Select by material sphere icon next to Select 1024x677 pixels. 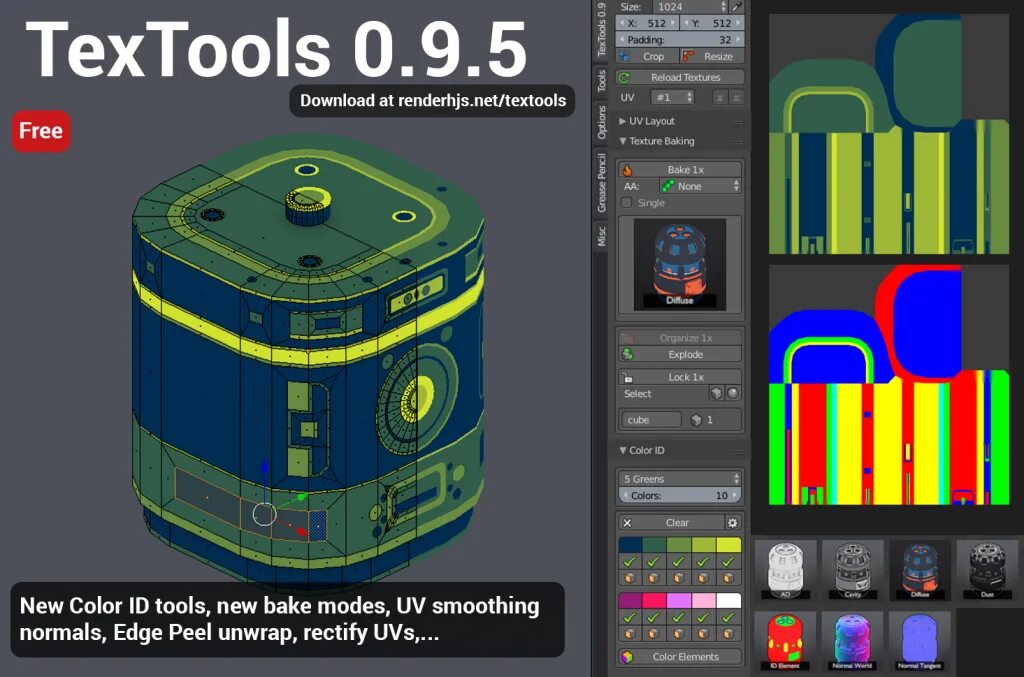[733, 394]
